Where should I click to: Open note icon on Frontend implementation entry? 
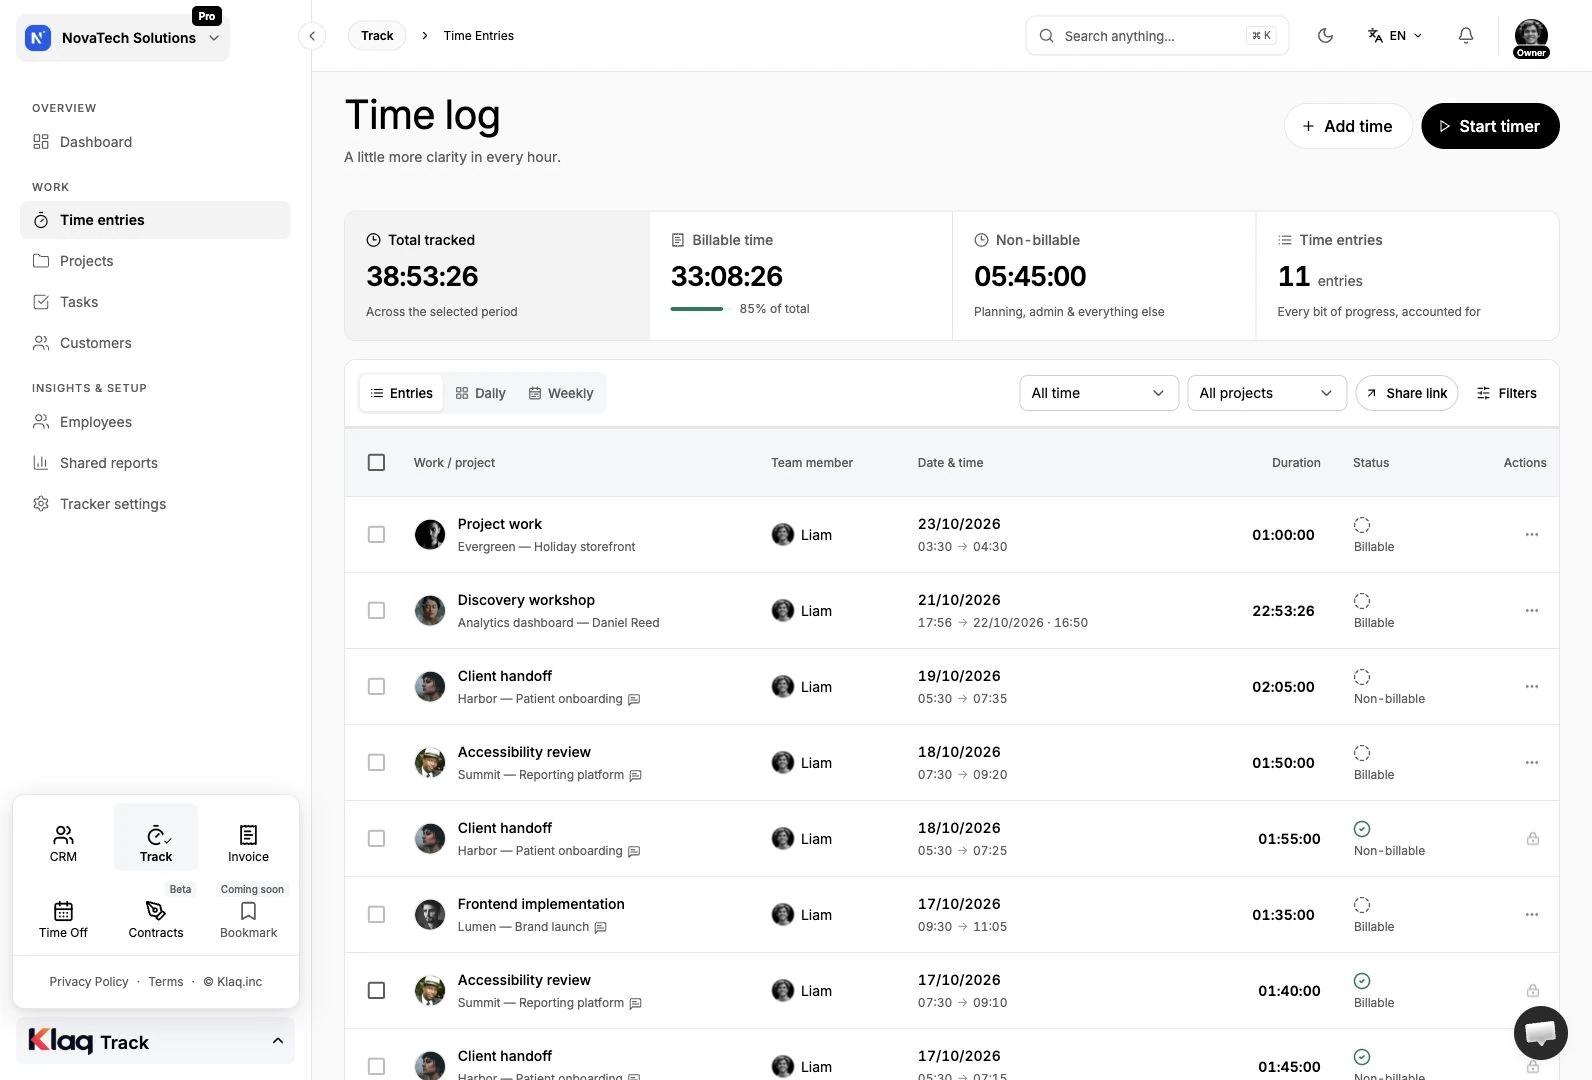click(x=601, y=927)
